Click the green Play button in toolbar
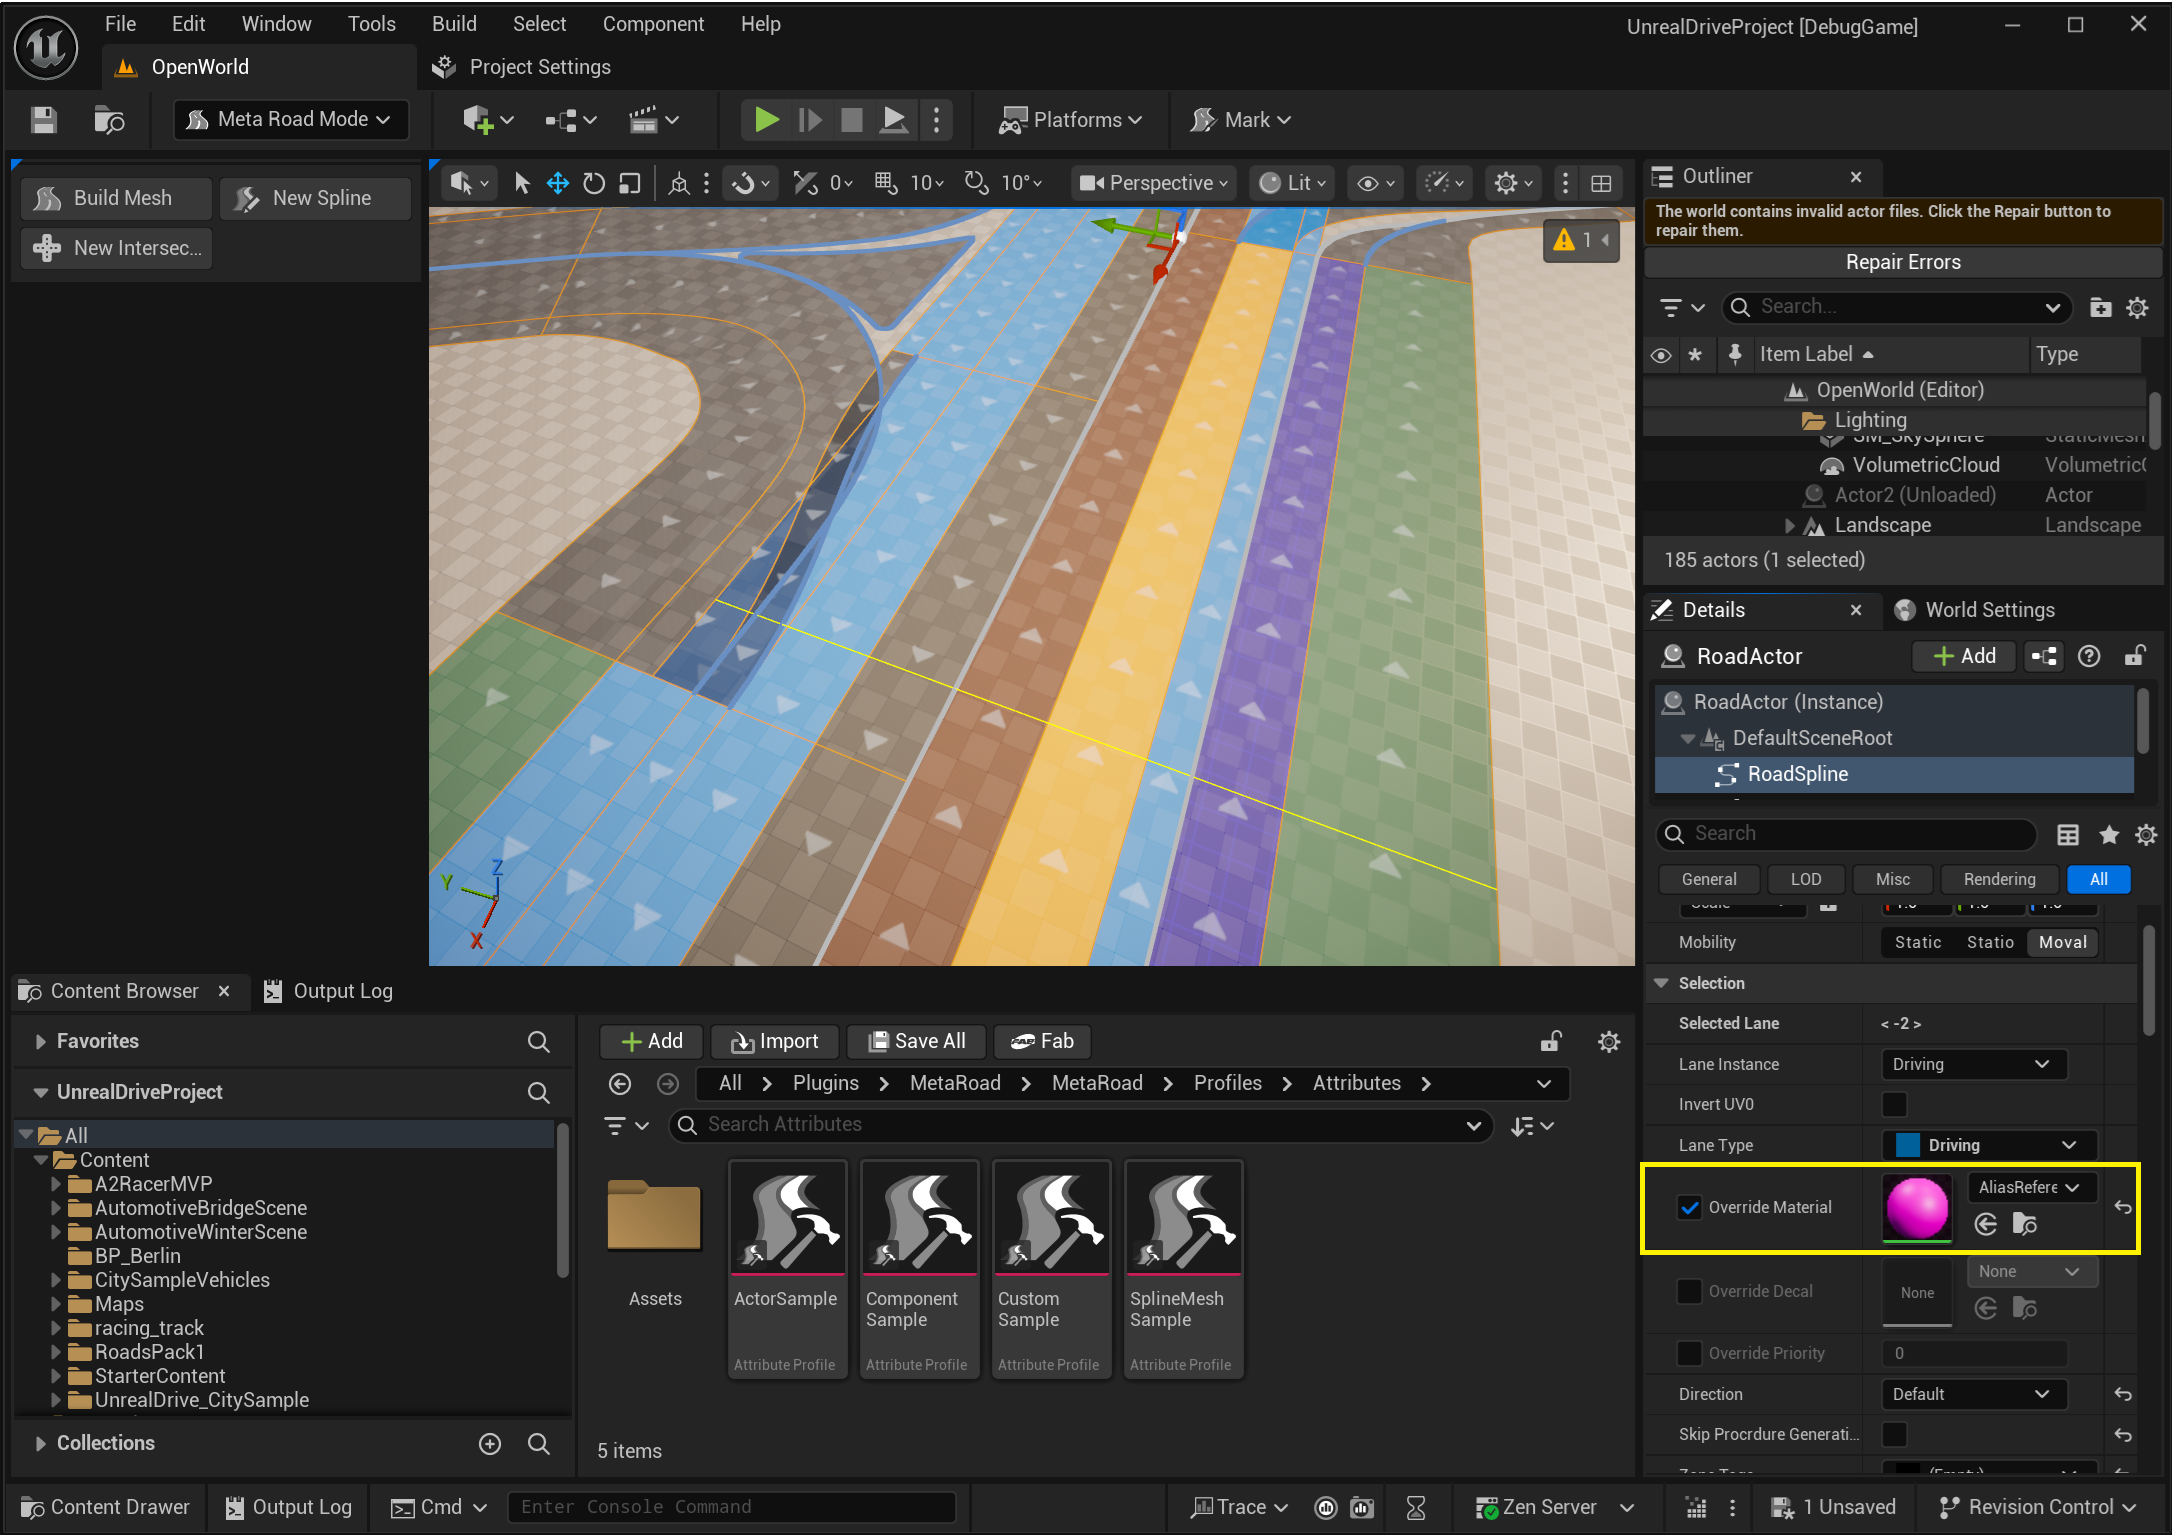 (x=766, y=120)
